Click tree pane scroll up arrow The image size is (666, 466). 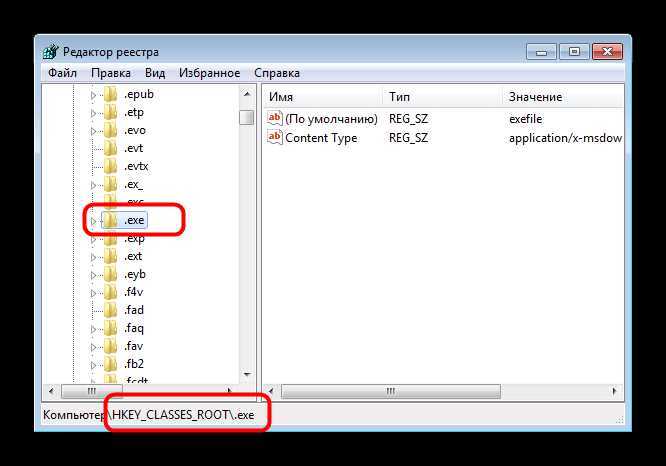pos(247,93)
